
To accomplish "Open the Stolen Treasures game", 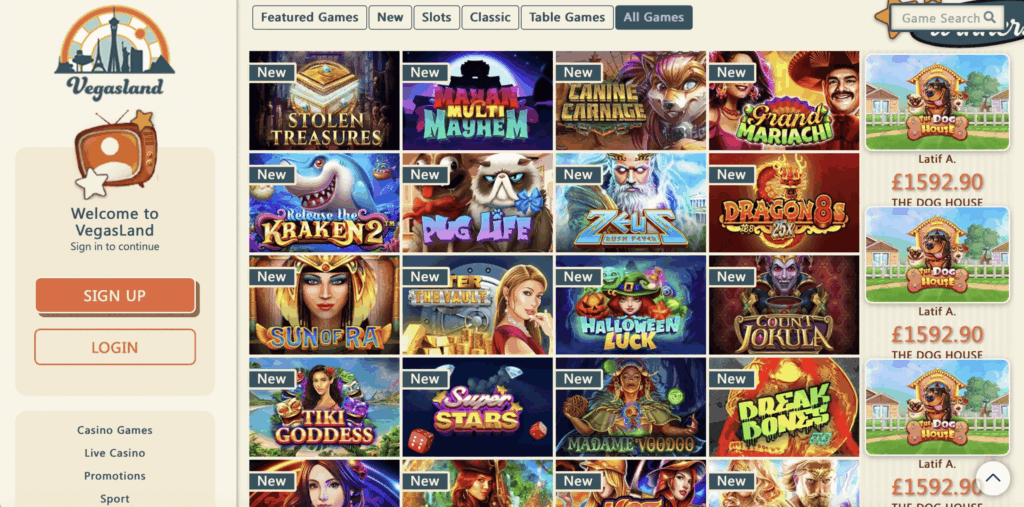I will pos(324,101).
